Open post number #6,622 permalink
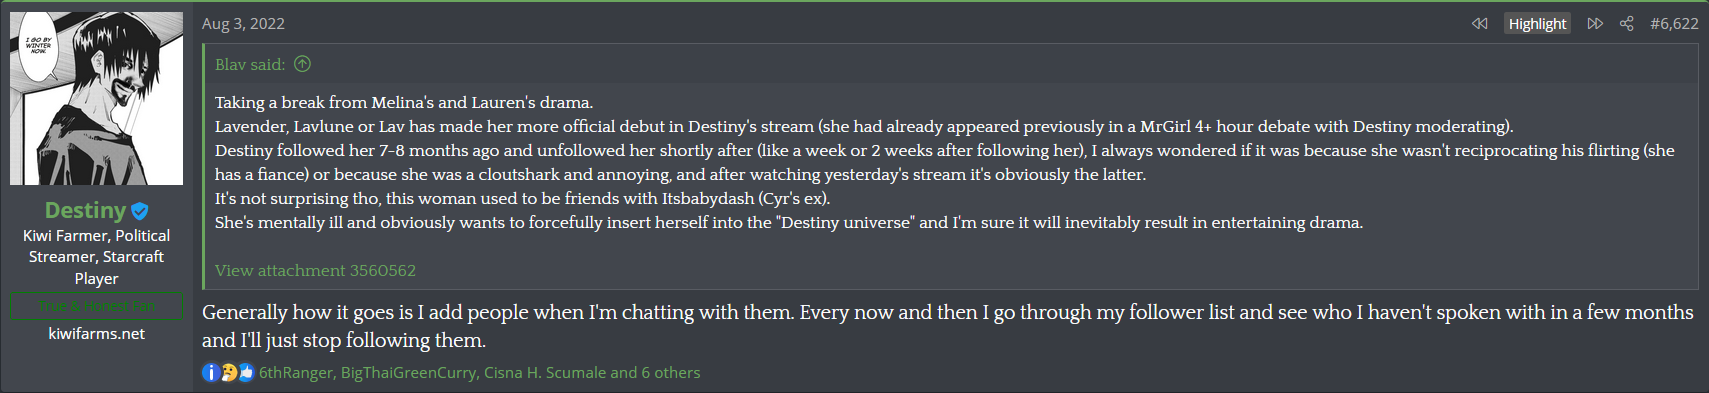The width and height of the screenshot is (1709, 393). (1674, 23)
